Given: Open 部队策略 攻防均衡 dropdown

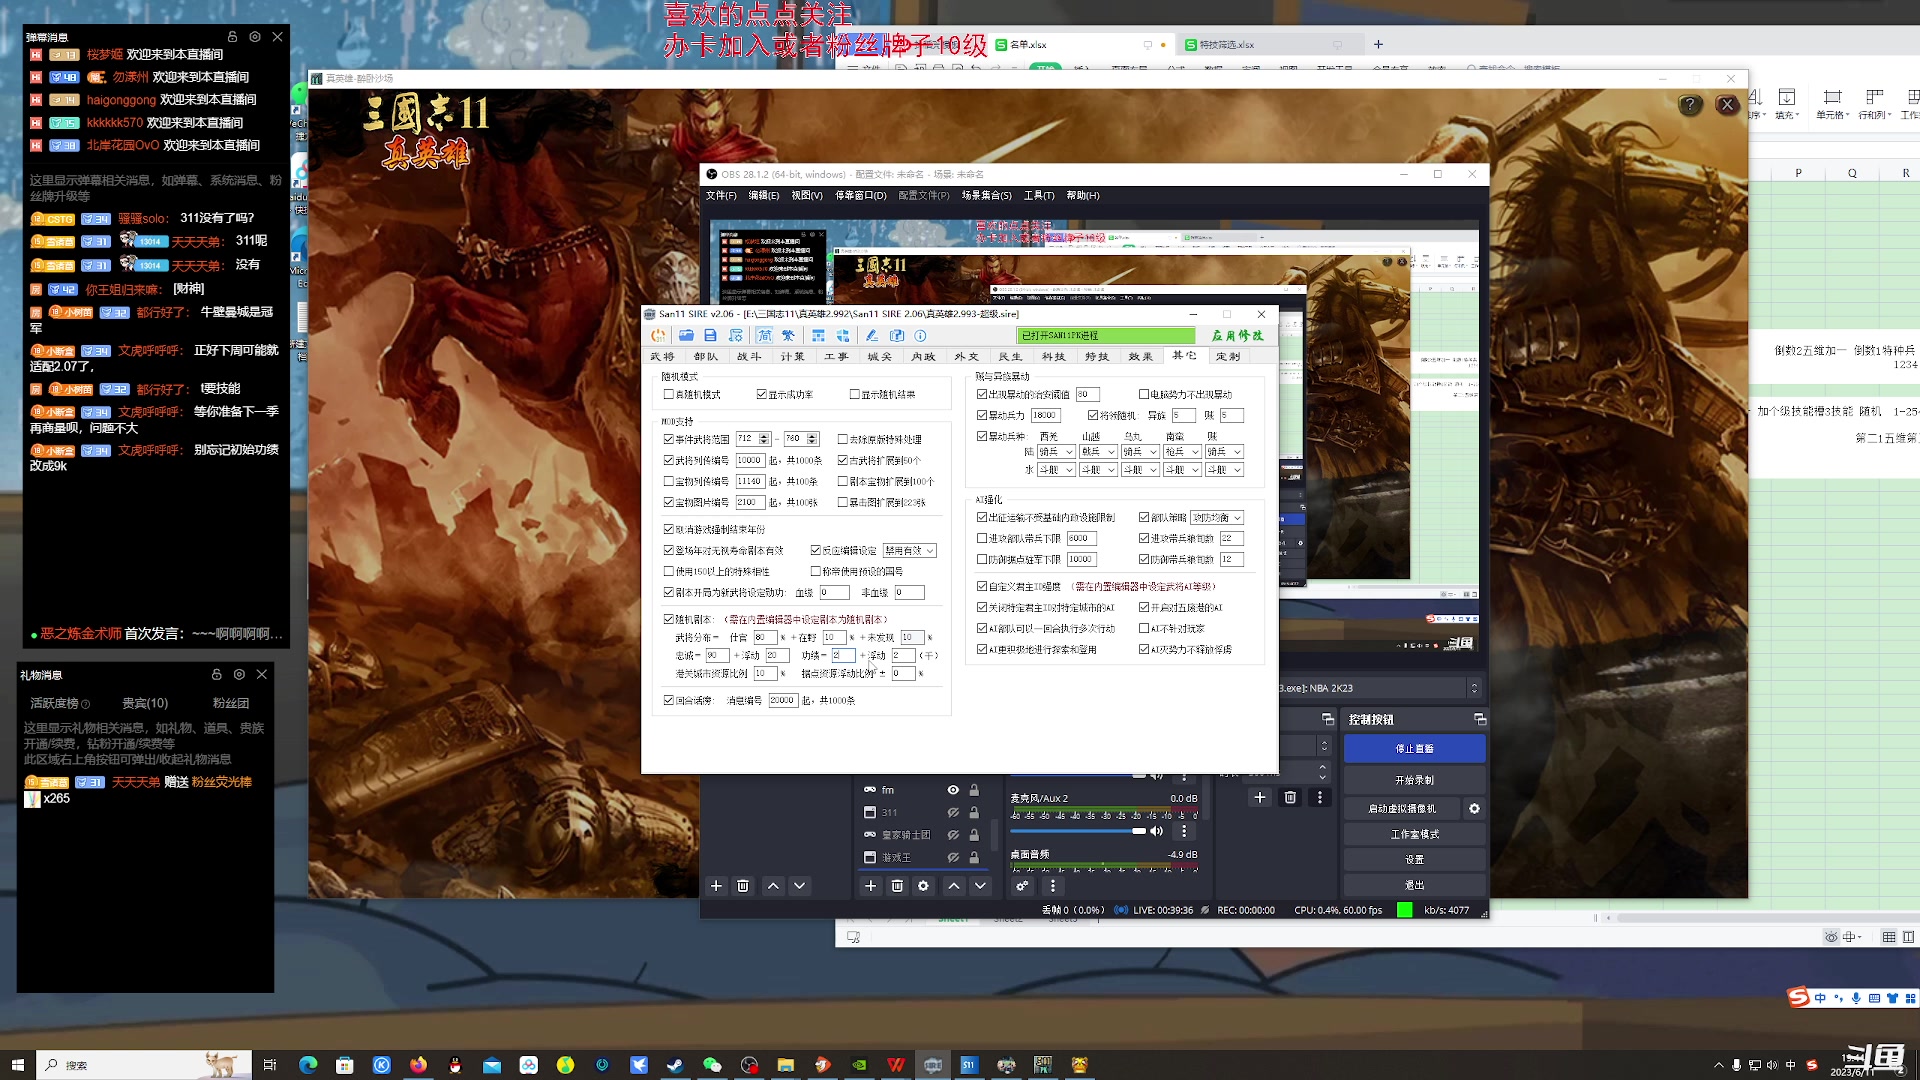Looking at the screenshot, I should 1217,518.
